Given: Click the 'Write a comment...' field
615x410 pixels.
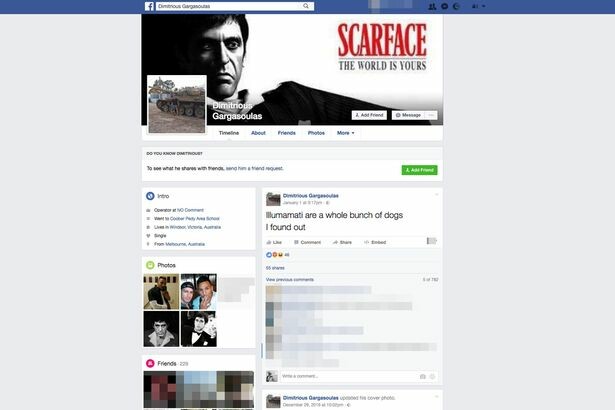Looking at the screenshot, I should (348, 376).
